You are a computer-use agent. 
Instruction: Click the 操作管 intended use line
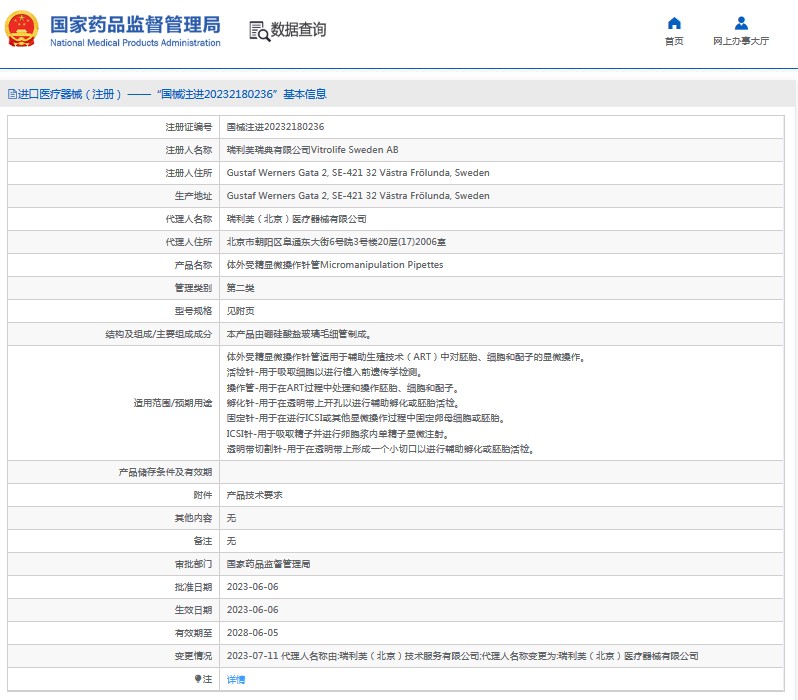(x=343, y=388)
